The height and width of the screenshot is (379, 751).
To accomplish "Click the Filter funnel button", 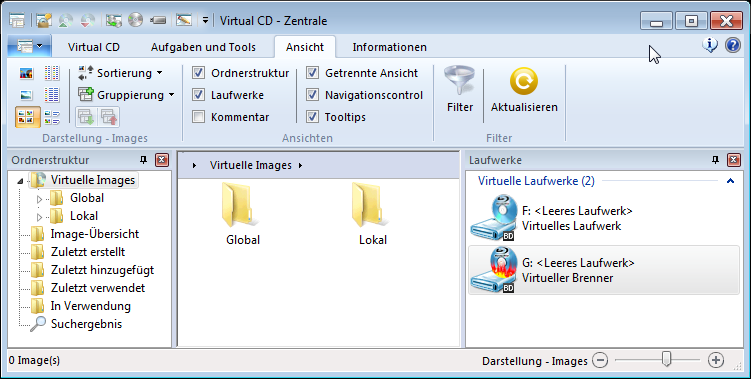I will point(460,90).
